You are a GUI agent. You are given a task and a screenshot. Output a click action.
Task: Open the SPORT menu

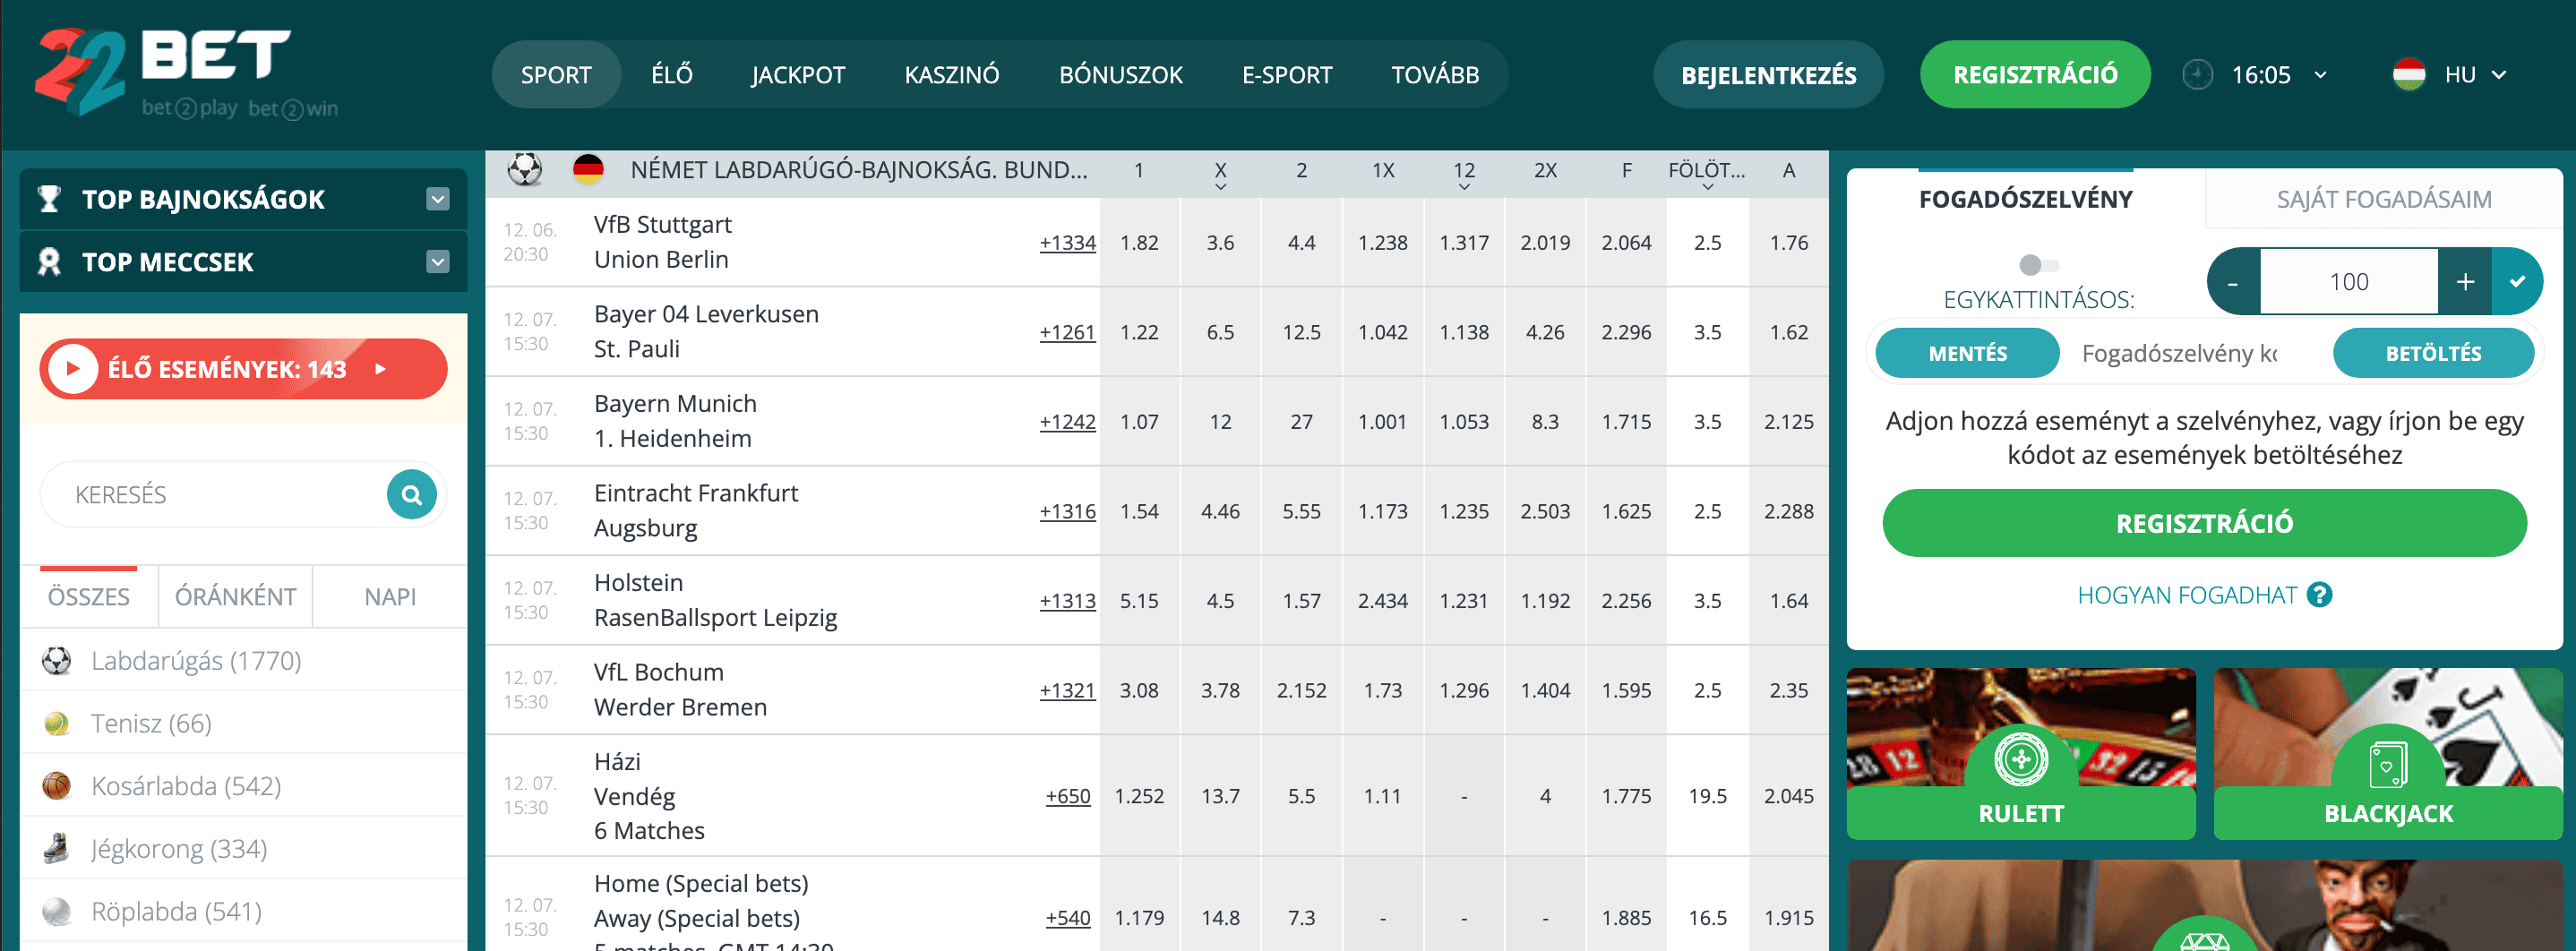pos(556,74)
